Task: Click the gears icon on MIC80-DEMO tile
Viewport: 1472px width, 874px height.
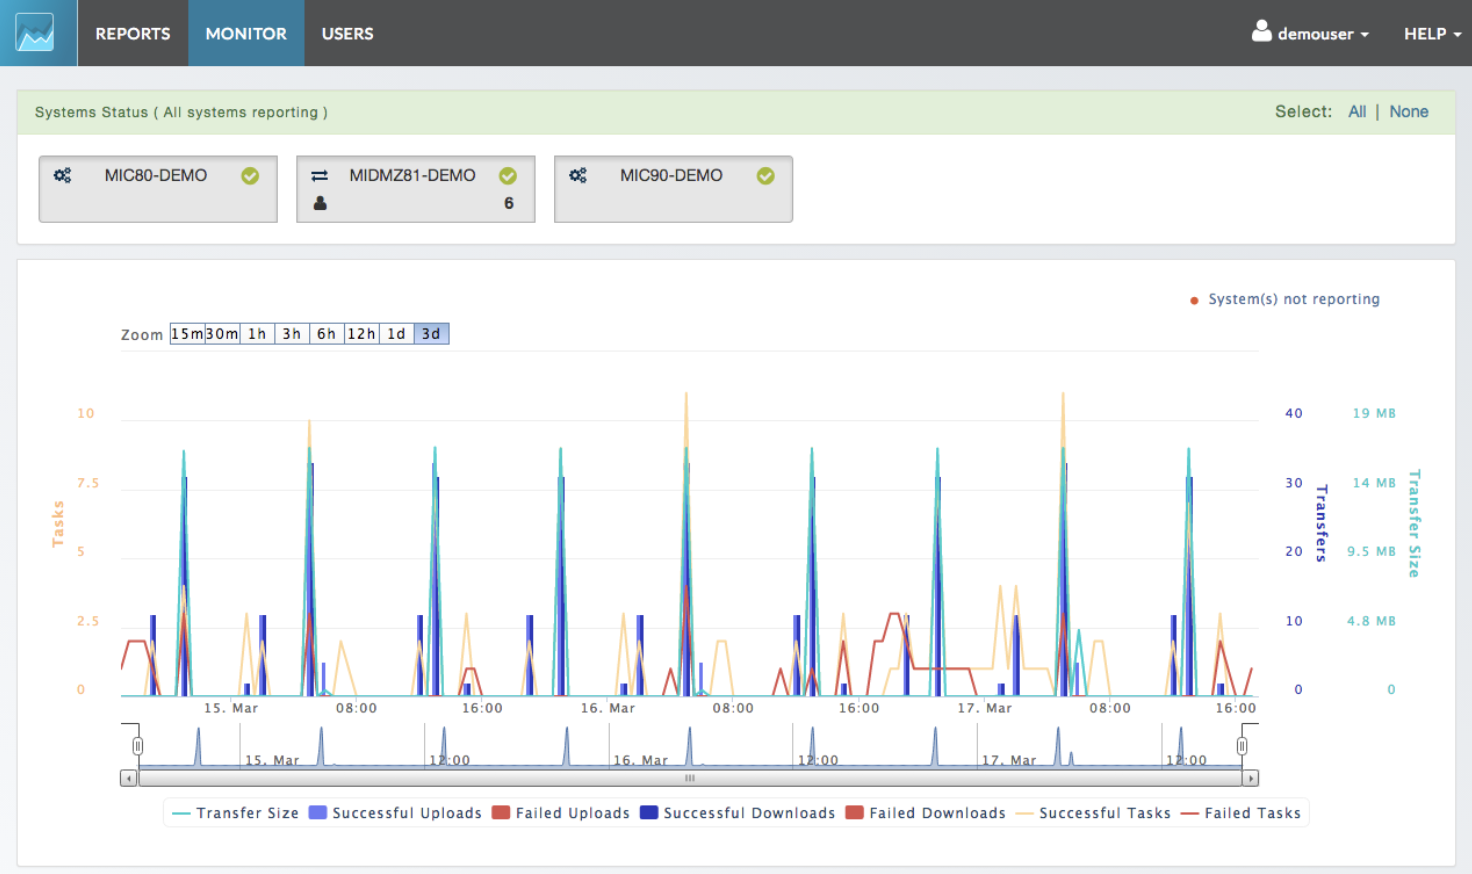Action: (x=62, y=176)
